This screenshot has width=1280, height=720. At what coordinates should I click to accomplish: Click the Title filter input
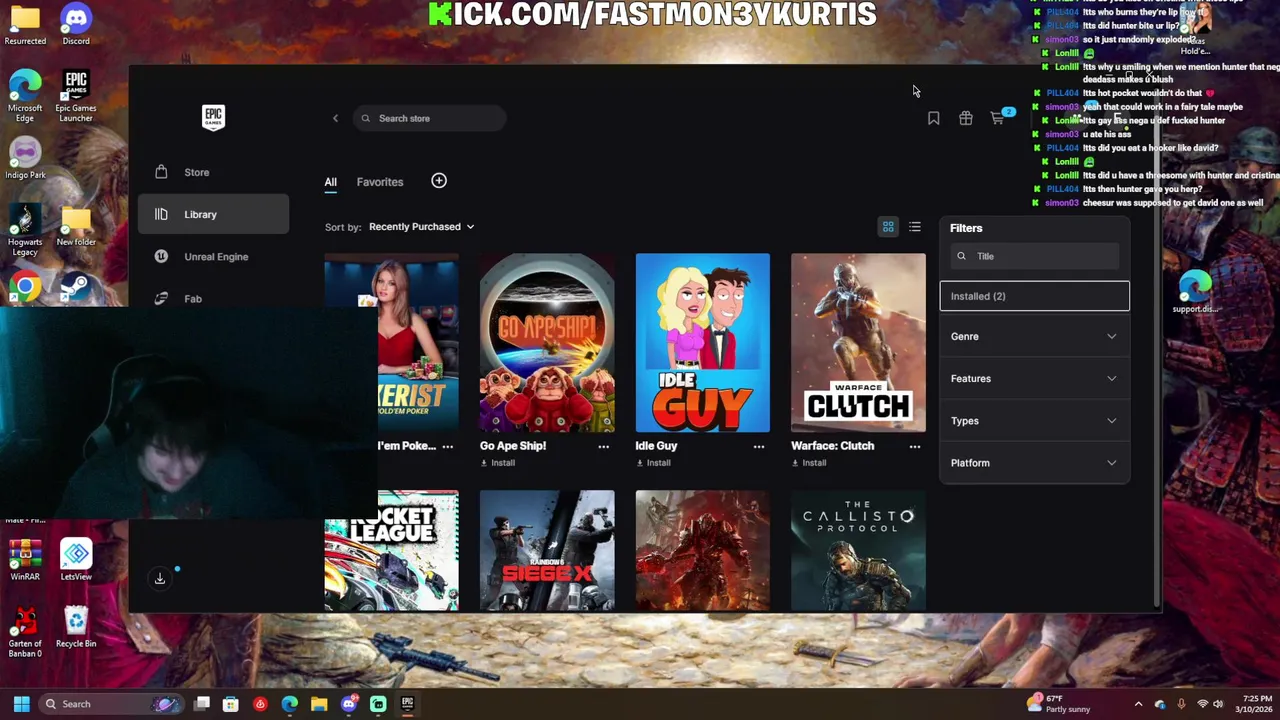[1034, 256]
